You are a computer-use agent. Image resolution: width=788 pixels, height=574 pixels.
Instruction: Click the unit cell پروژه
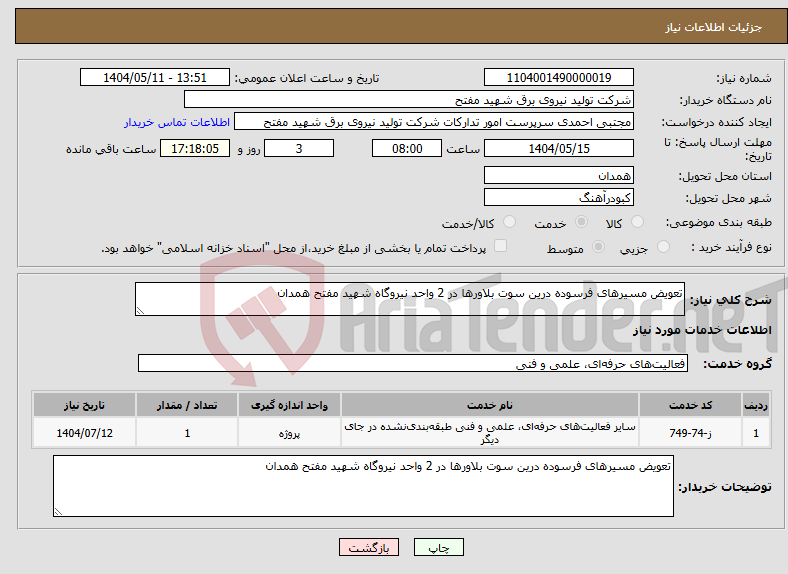289,433
